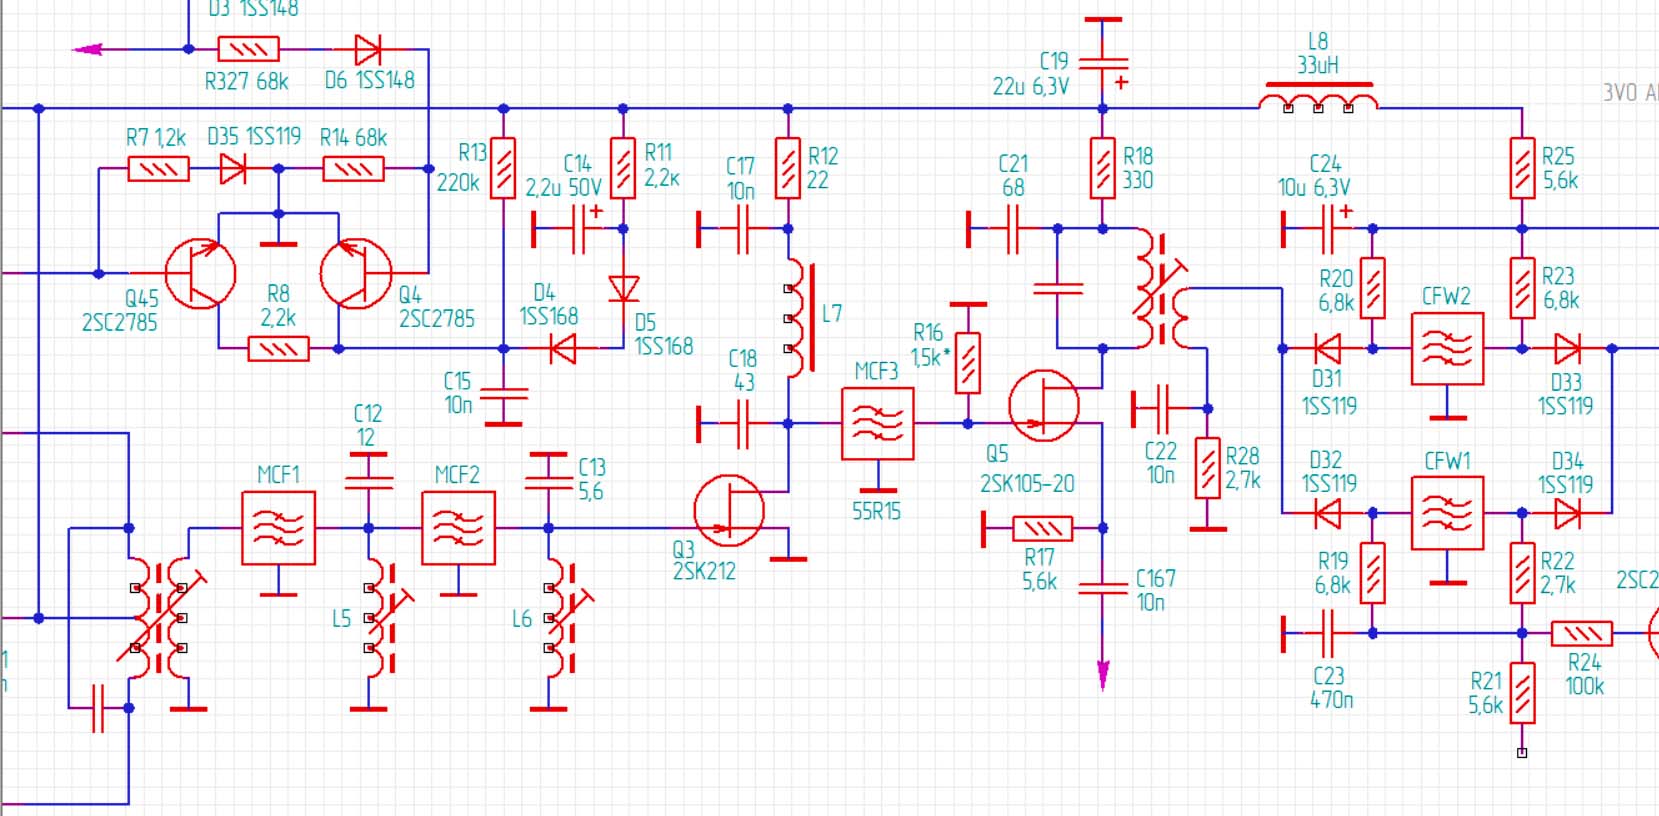Select the R24 100k resistor
The image size is (1659, 816).
pos(1582,633)
